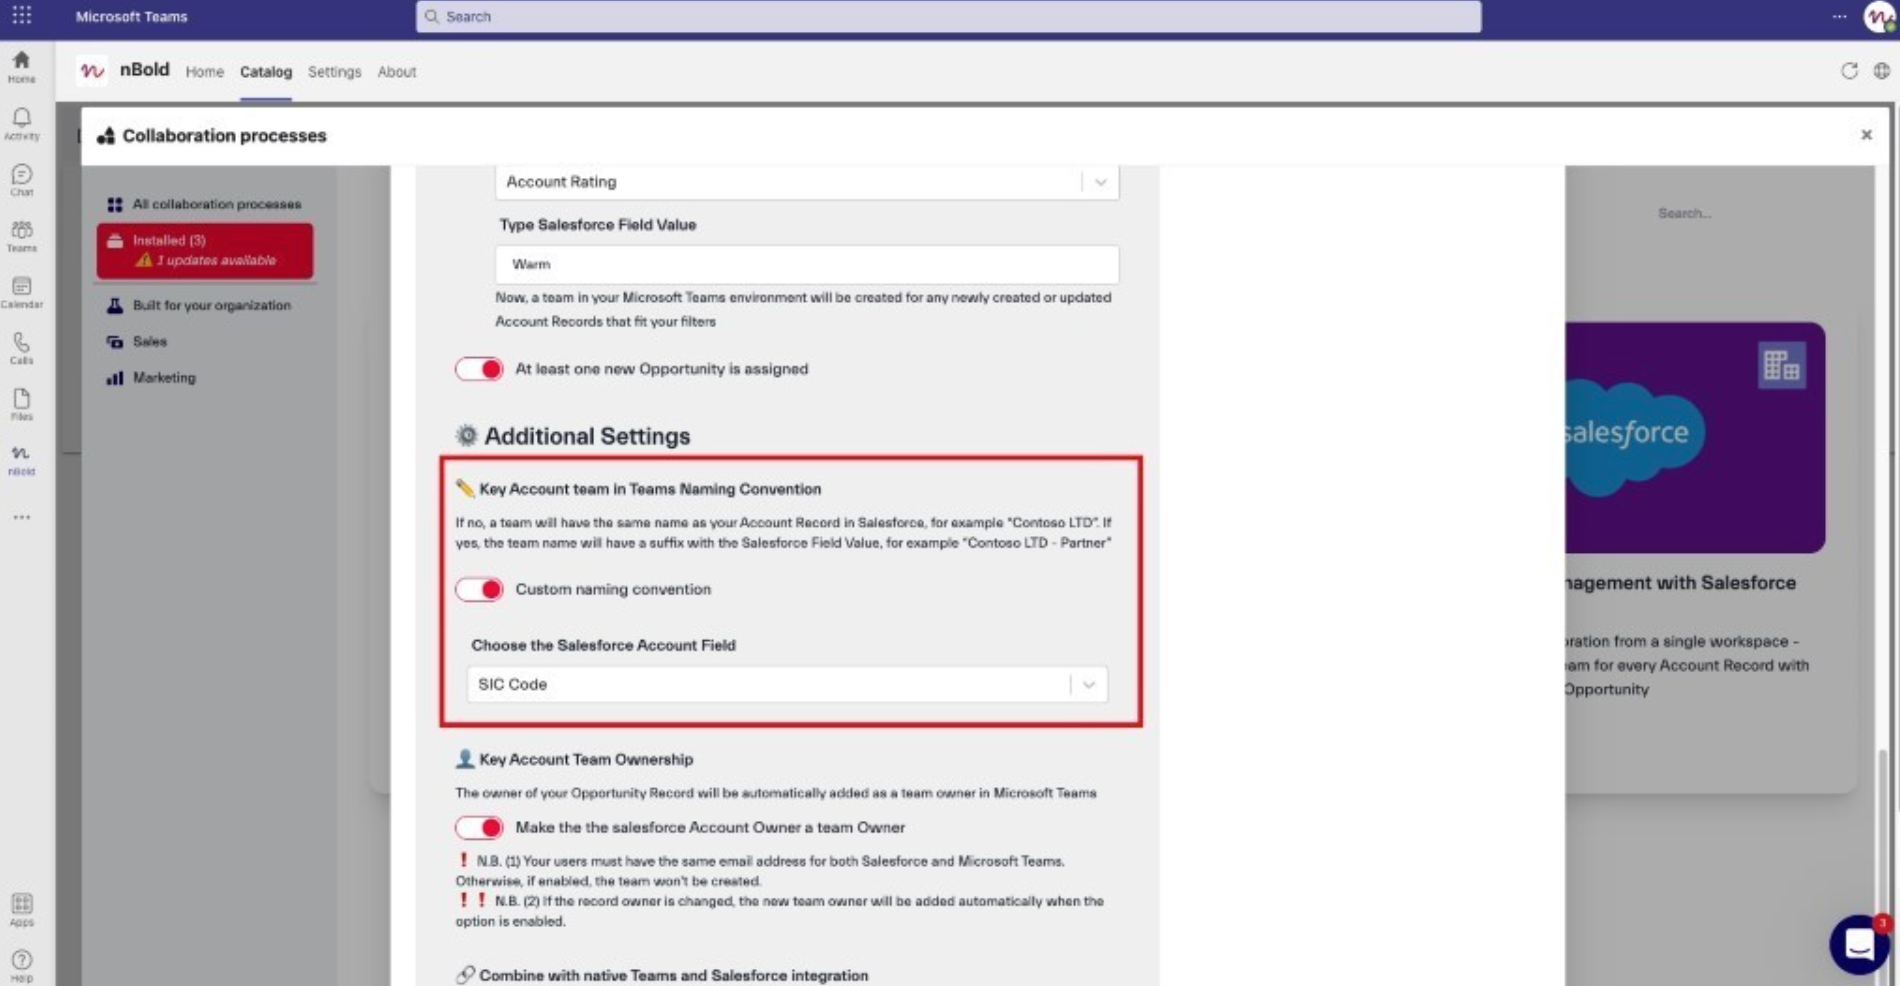Switch to the About tab
The height and width of the screenshot is (986, 1900).
[x=396, y=72]
